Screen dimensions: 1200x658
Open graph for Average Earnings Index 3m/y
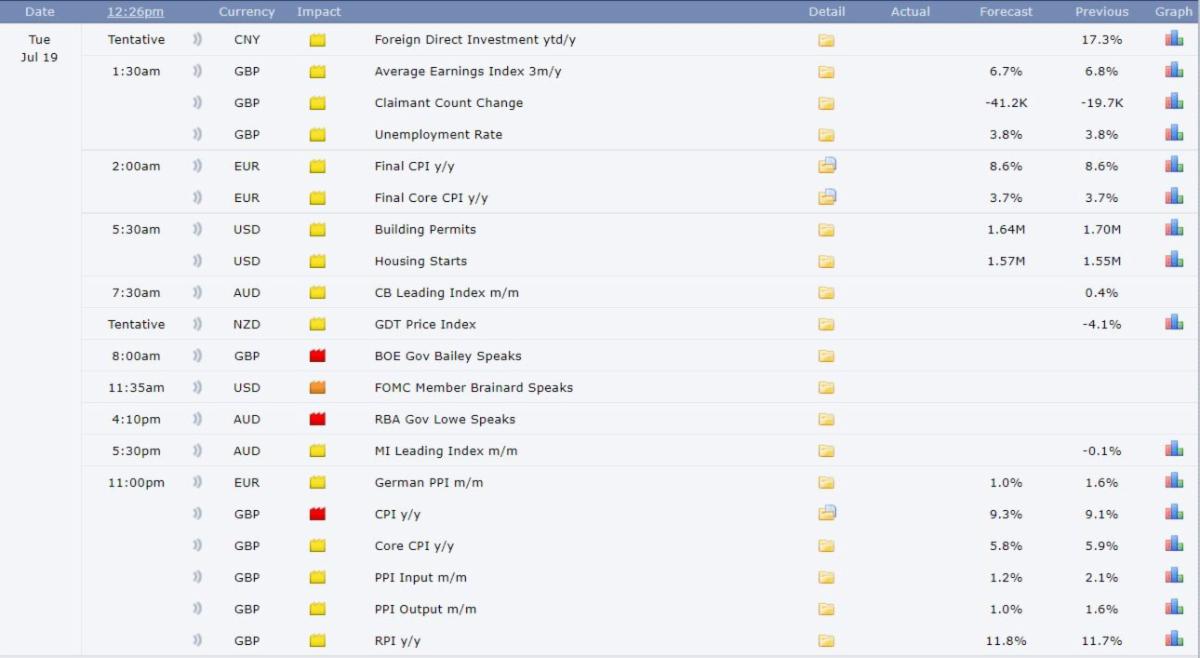[1174, 70]
